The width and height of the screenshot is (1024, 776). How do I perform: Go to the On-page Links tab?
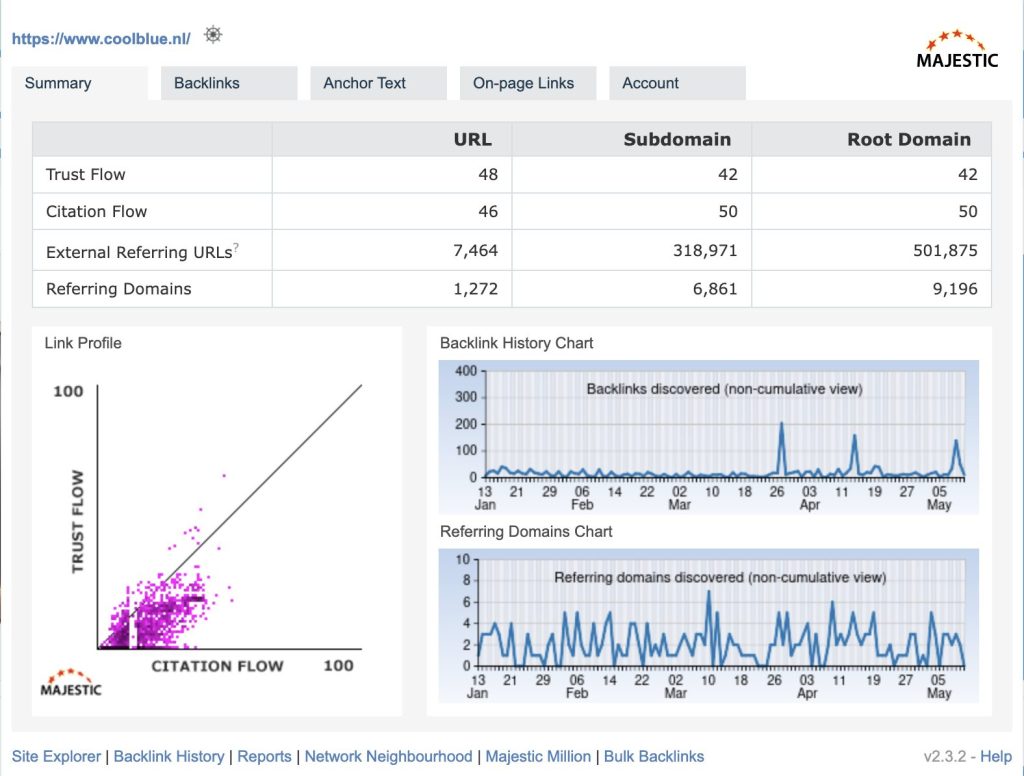528,83
